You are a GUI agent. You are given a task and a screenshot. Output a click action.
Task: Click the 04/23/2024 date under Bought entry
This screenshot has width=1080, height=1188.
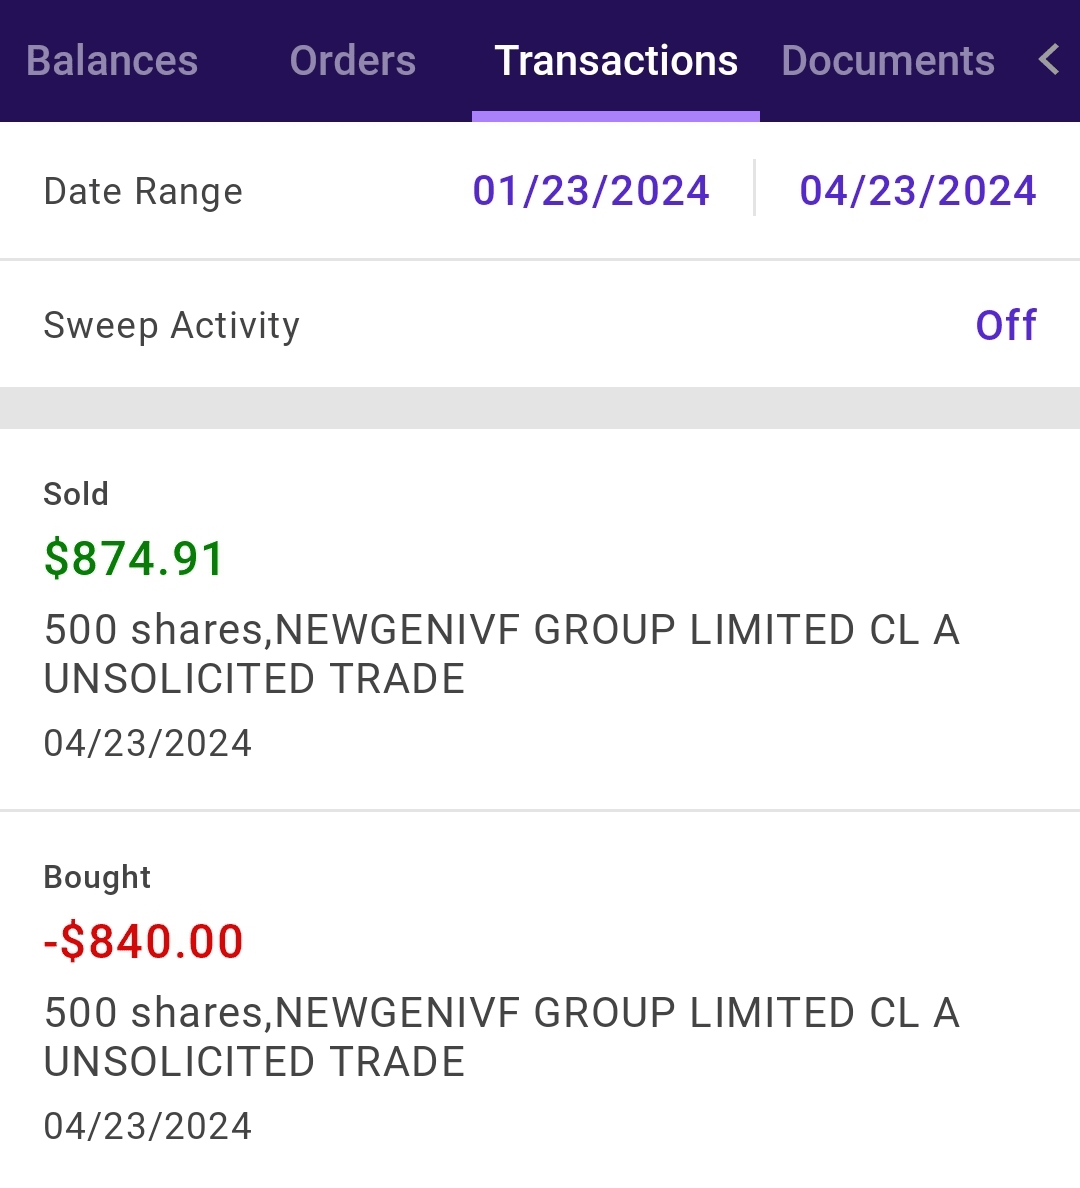(148, 1126)
